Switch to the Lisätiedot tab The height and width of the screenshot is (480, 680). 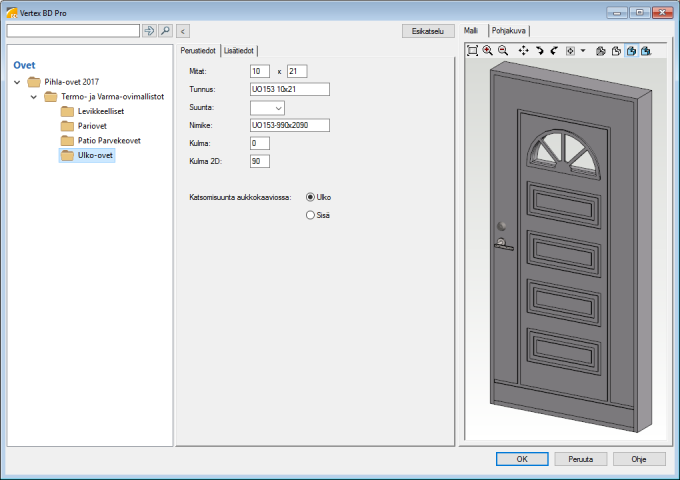click(239, 50)
